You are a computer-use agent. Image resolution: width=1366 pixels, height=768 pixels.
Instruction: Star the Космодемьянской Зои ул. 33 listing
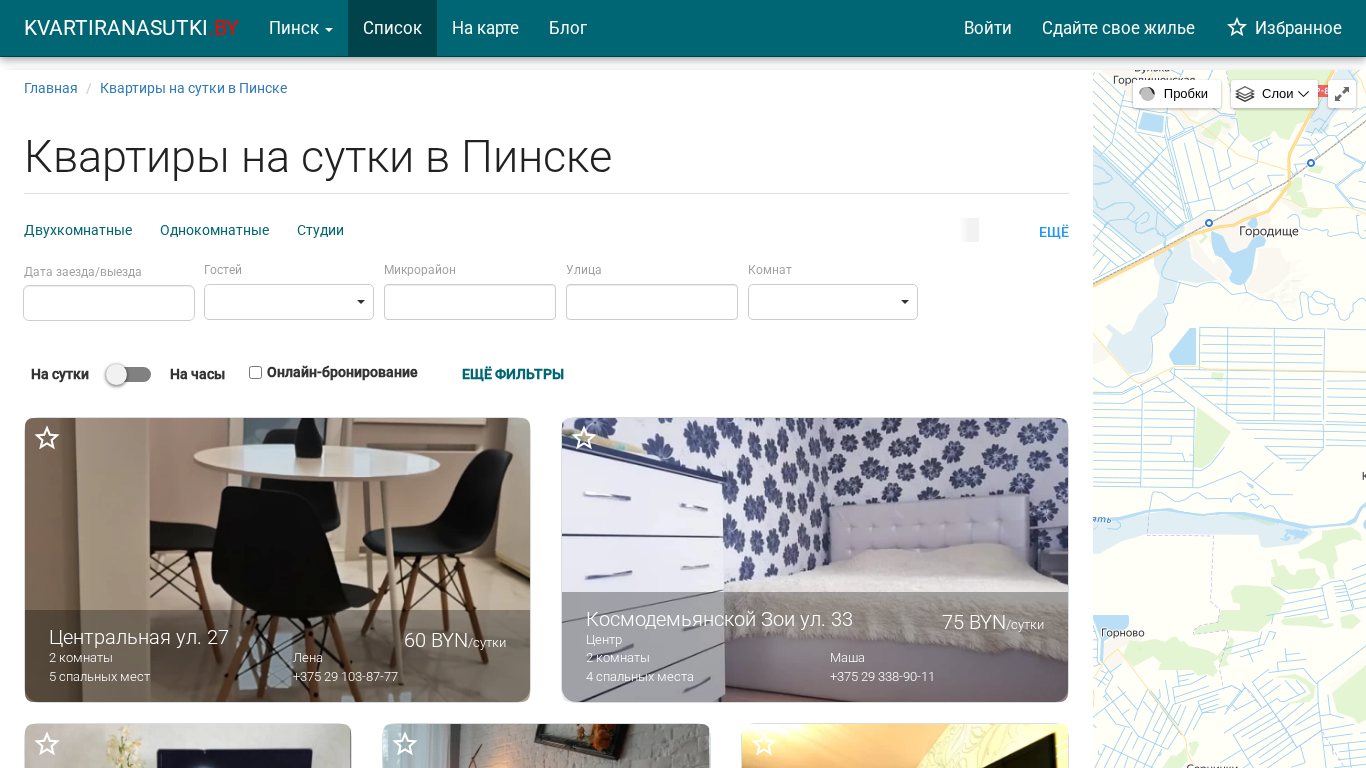point(584,438)
